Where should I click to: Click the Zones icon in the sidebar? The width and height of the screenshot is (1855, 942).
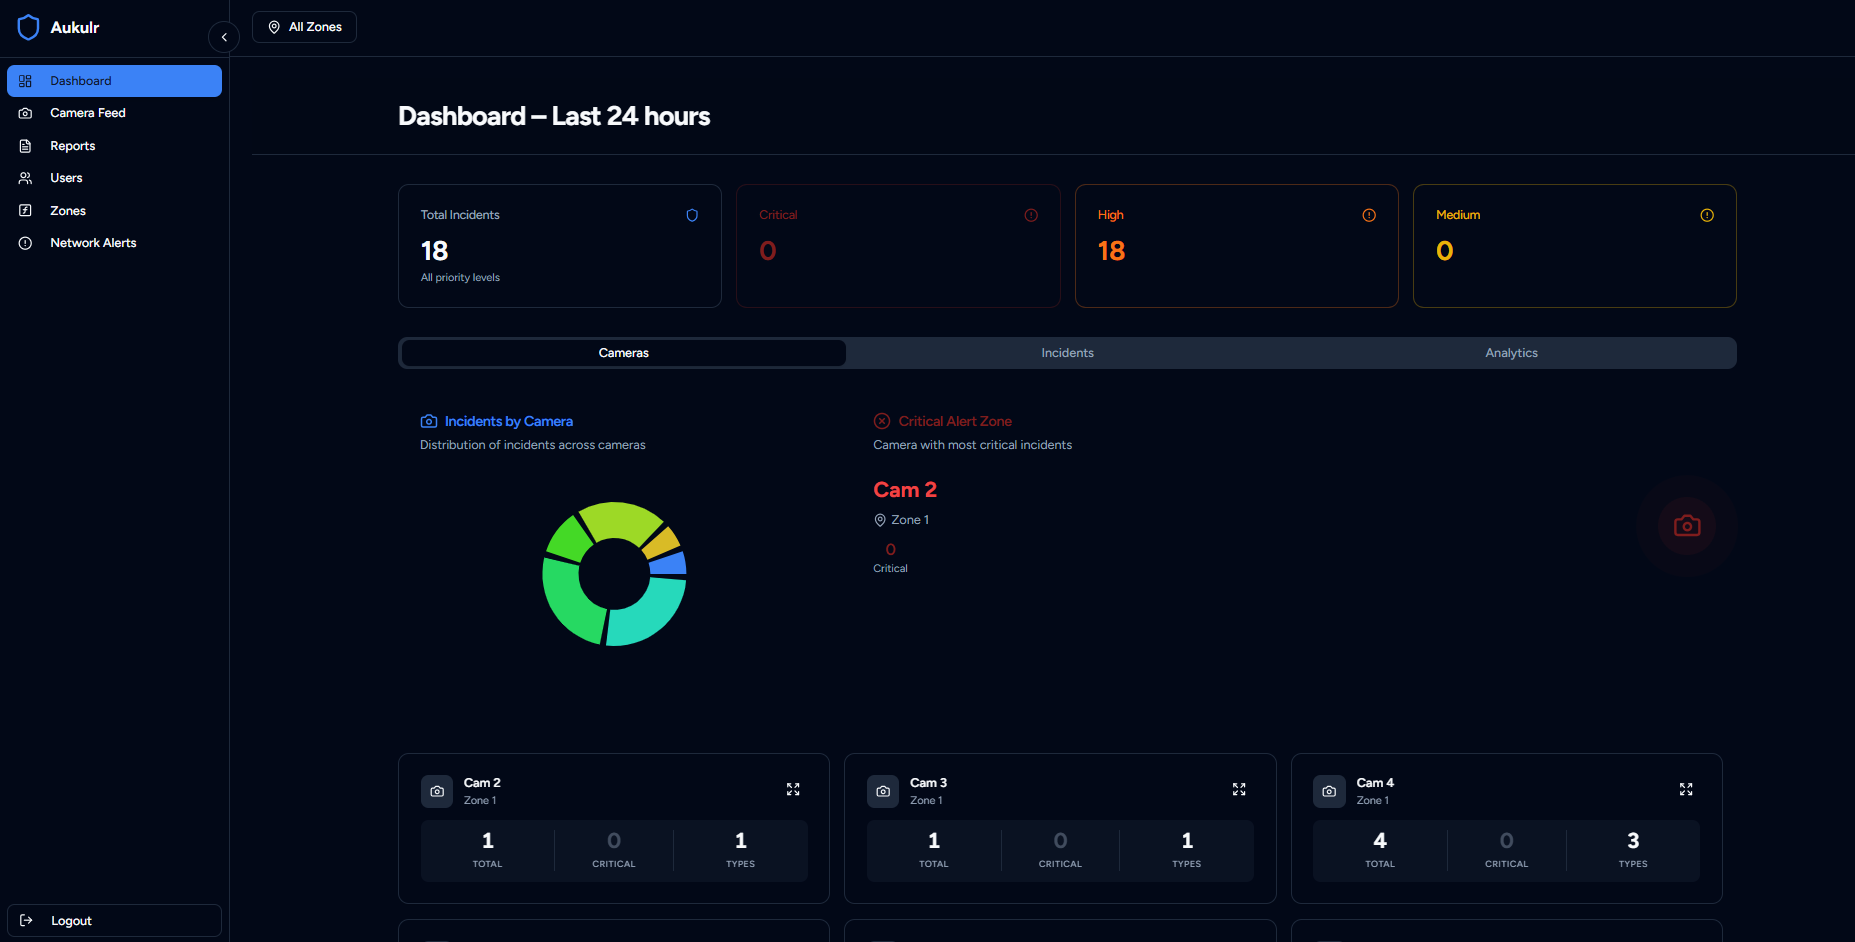[26, 211]
